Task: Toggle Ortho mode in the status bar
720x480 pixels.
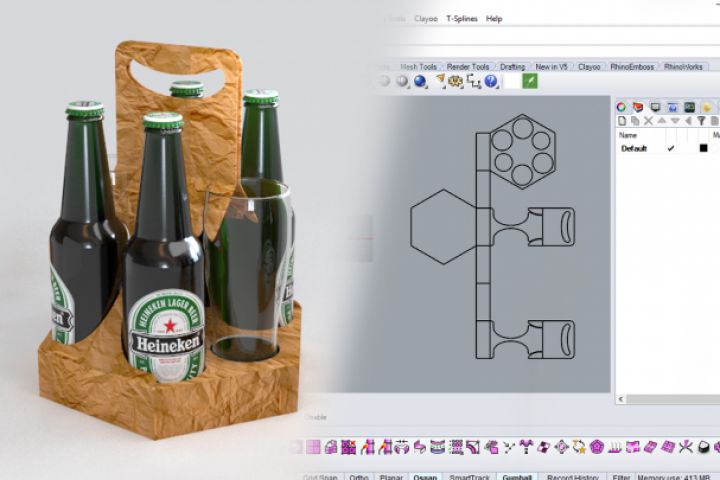Action: [359, 477]
